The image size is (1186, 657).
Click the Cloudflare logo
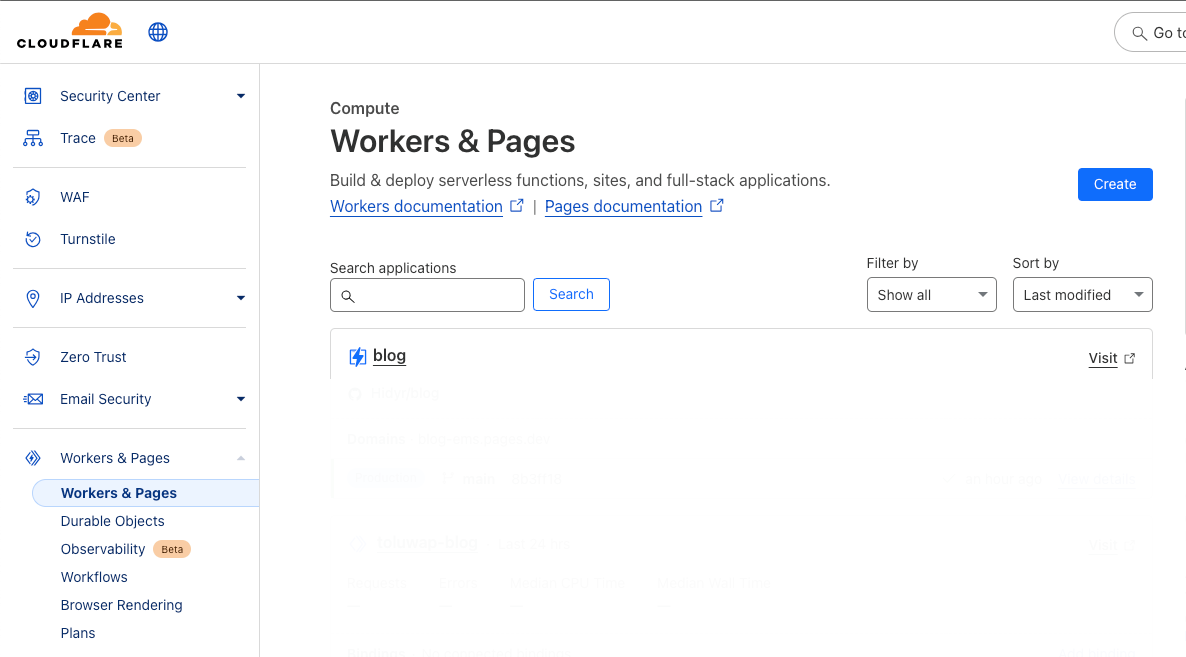[70, 31]
